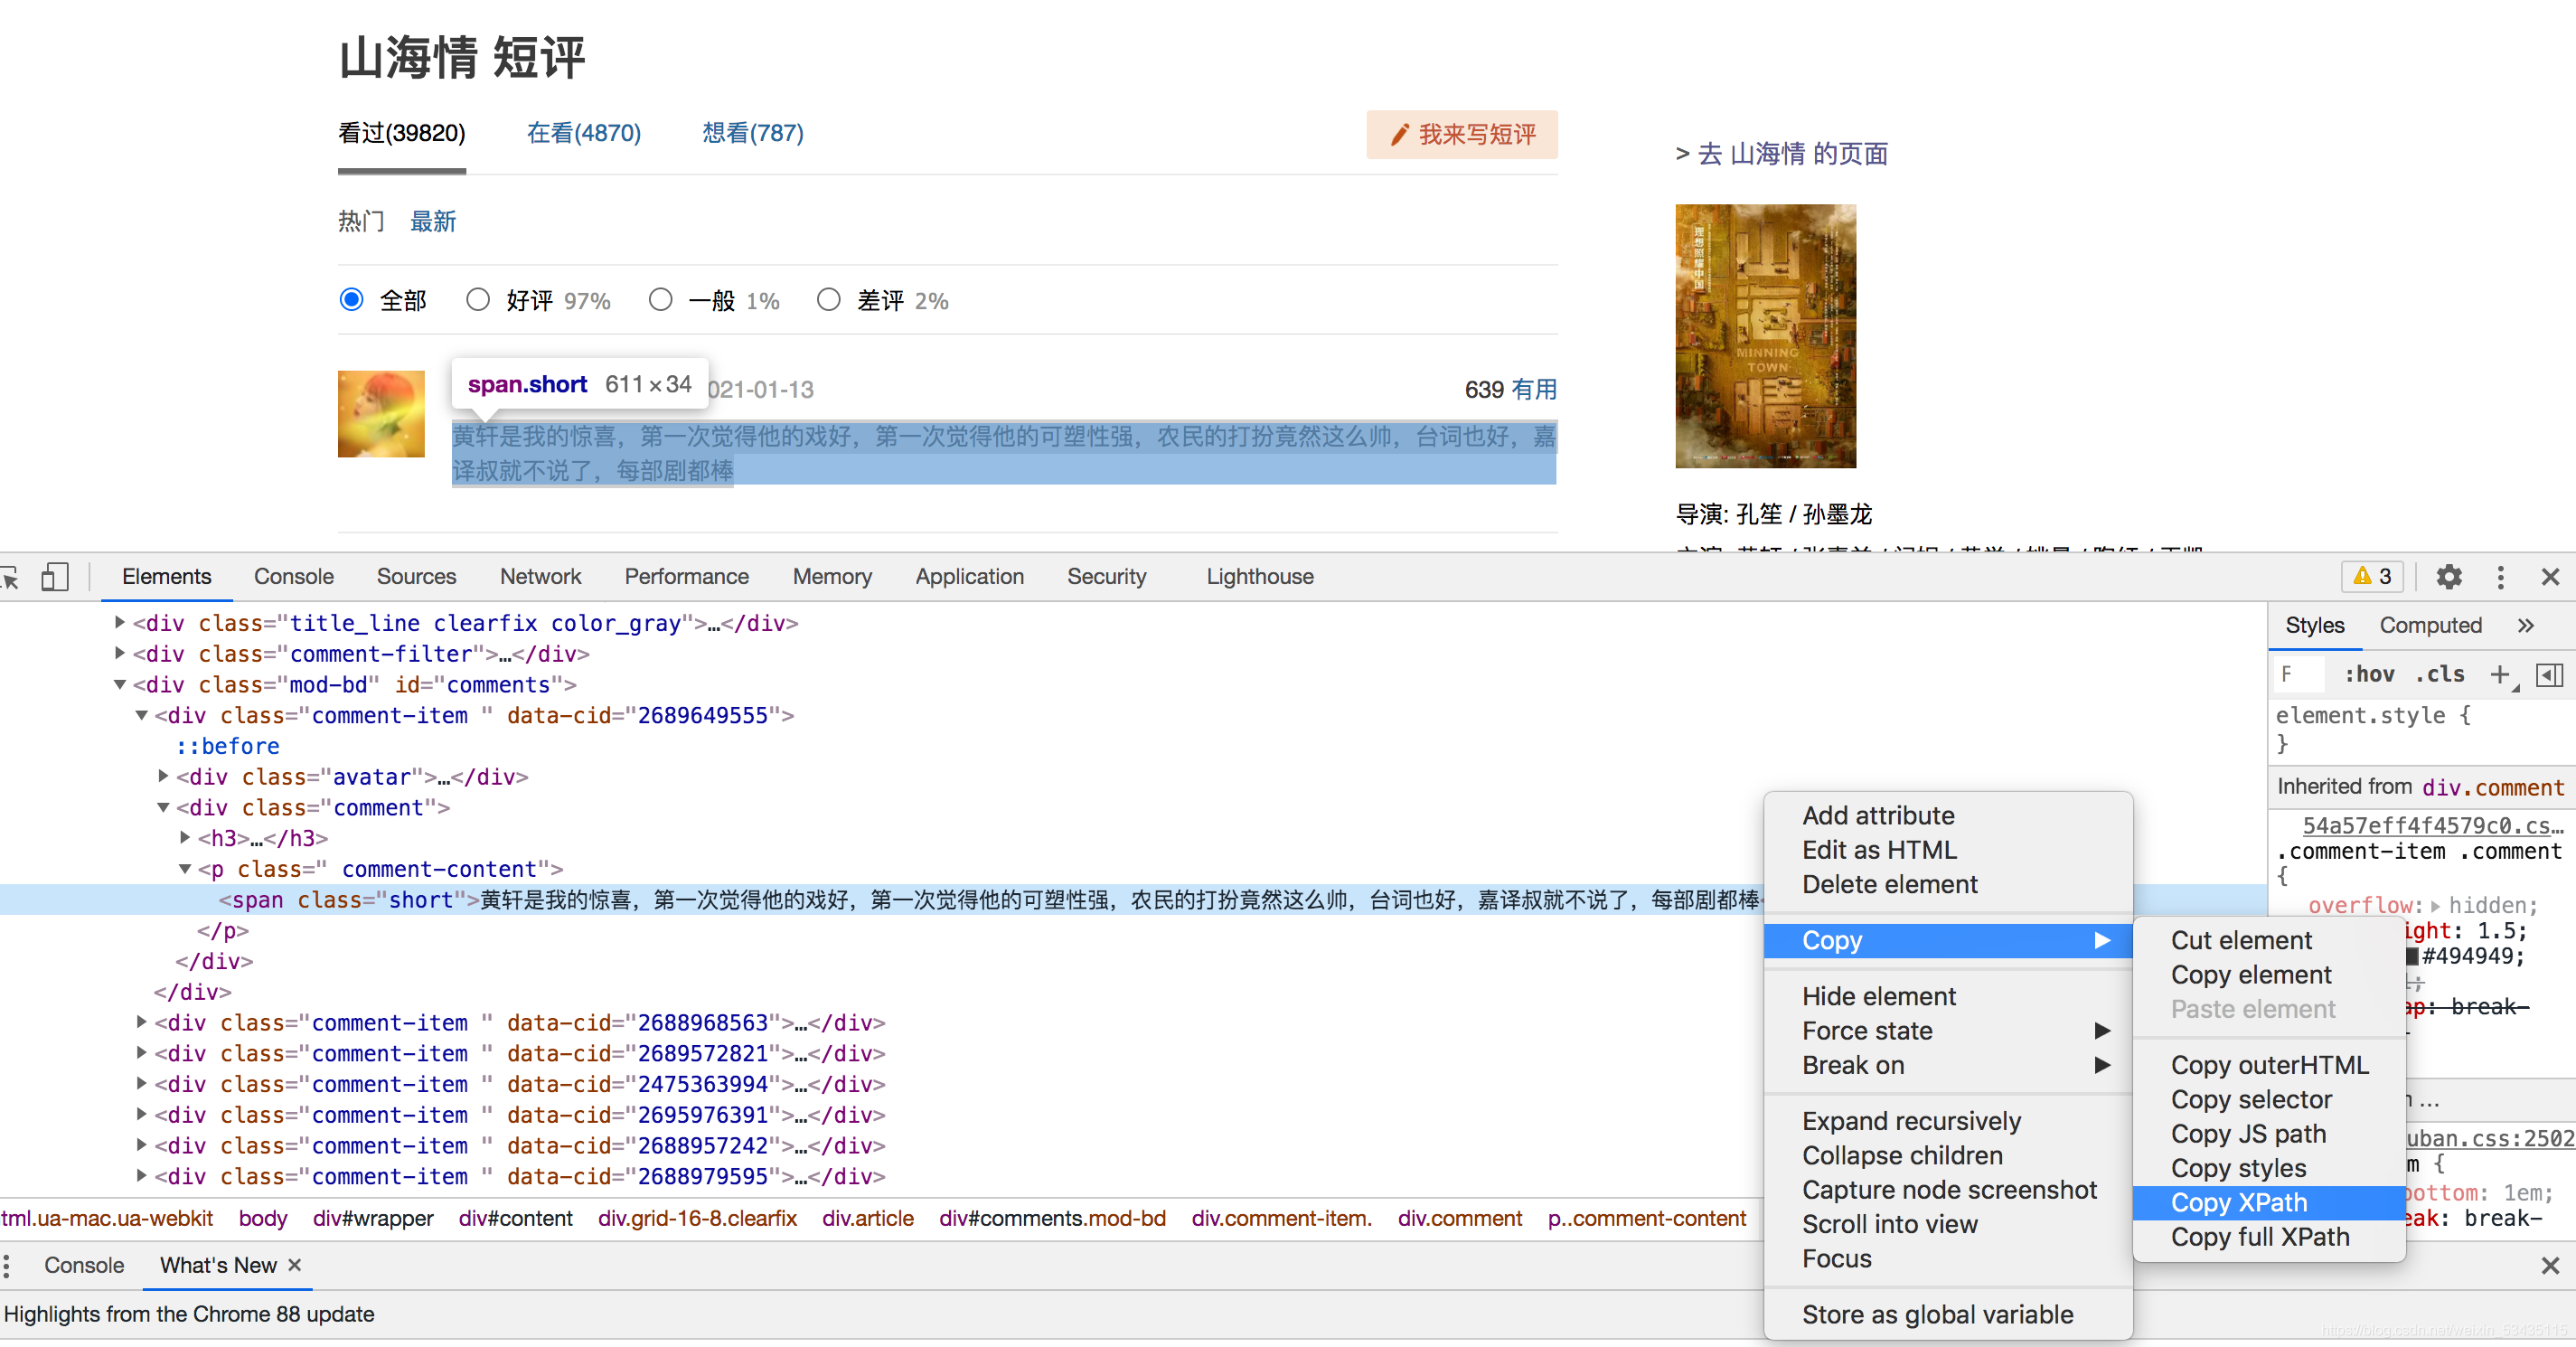
Task: Open the DevTools three-dot customize menu
Action: pos(2500,577)
